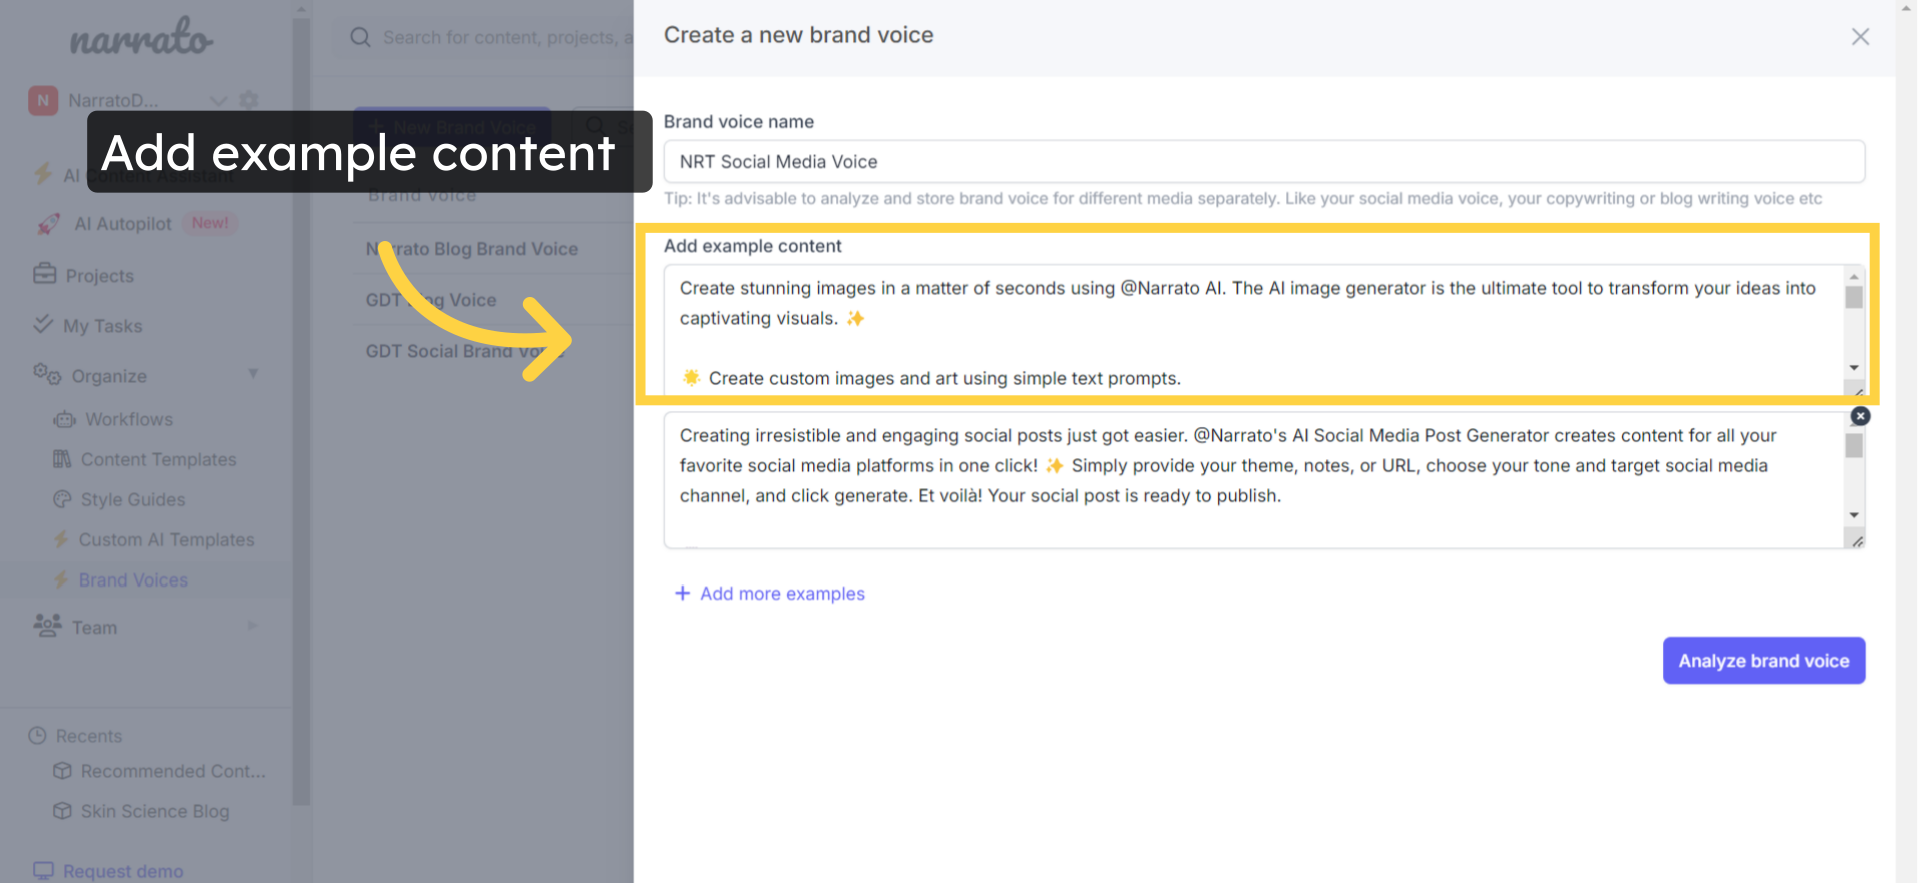1920x883 pixels.
Task: Click the Style Guides palette icon
Action: [62, 498]
